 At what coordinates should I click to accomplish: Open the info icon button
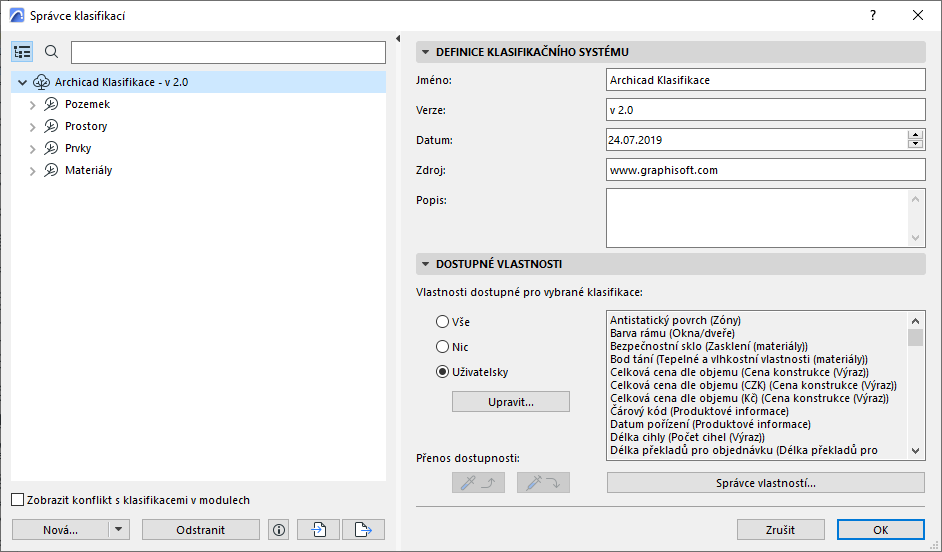279,530
